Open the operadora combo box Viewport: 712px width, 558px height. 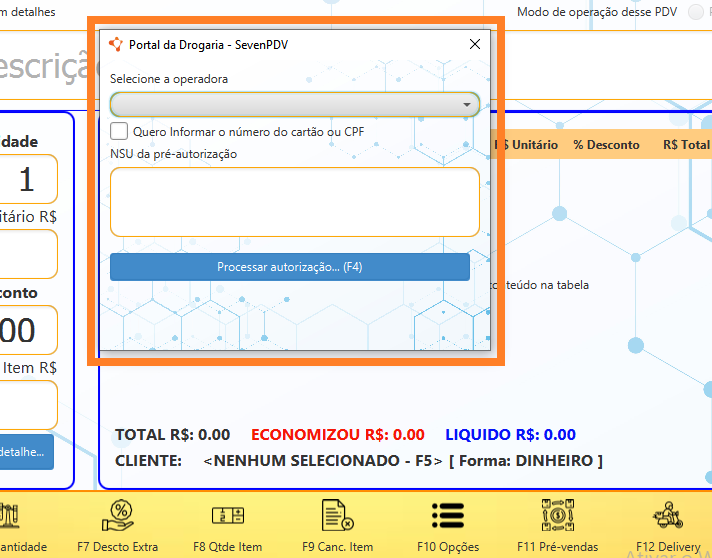point(290,104)
